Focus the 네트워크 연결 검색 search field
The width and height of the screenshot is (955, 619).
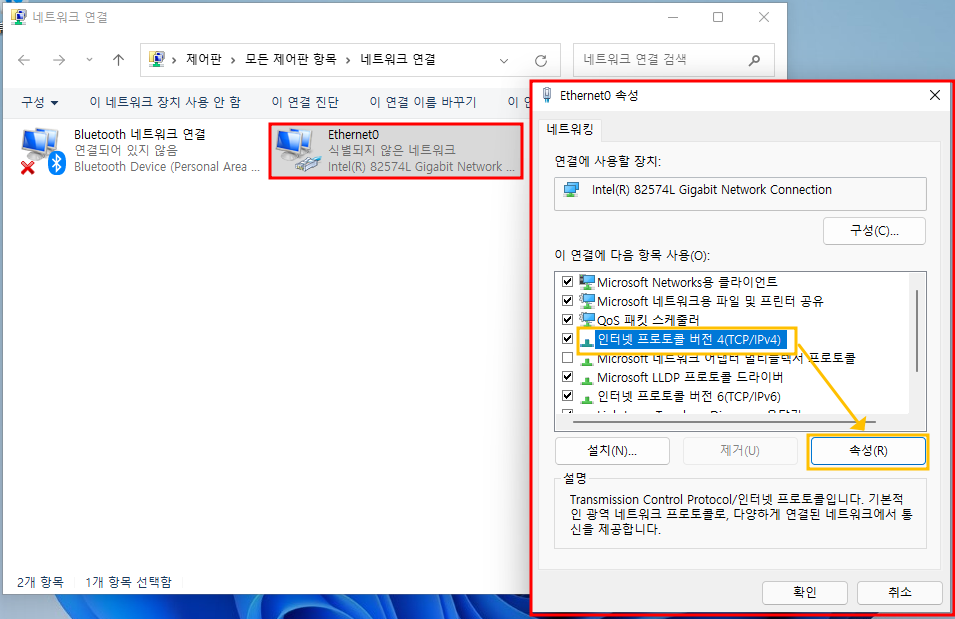coord(674,60)
